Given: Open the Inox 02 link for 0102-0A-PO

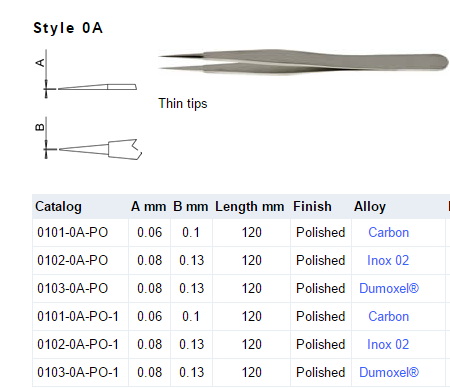Looking at the screenshot, I should (x=388, y=260).
